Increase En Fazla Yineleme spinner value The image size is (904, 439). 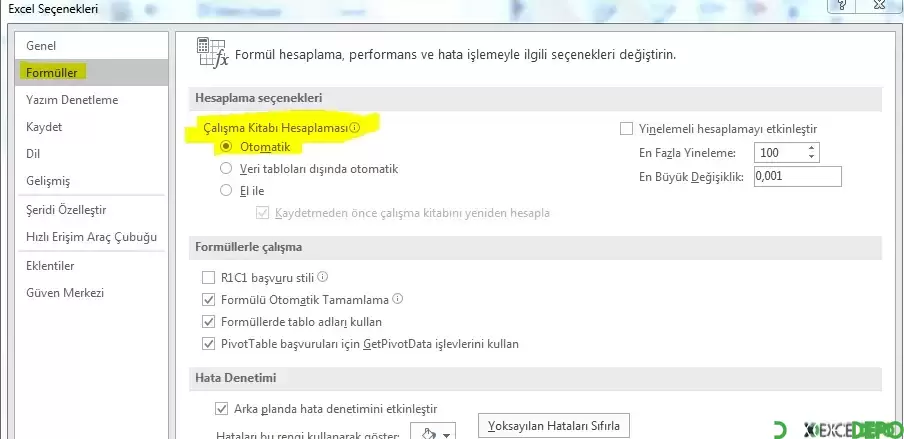coord(811,148)
